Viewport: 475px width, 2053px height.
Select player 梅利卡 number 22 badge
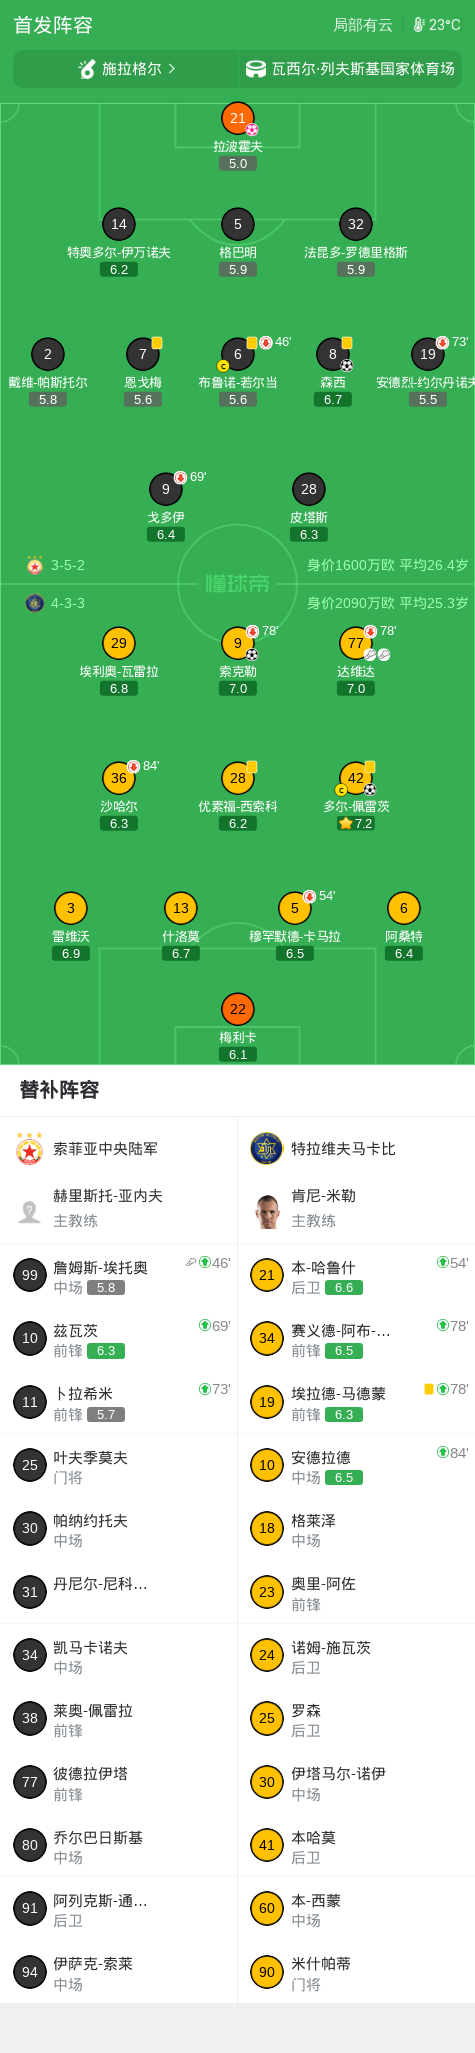pyautogui.click(x=238, y=1009)
